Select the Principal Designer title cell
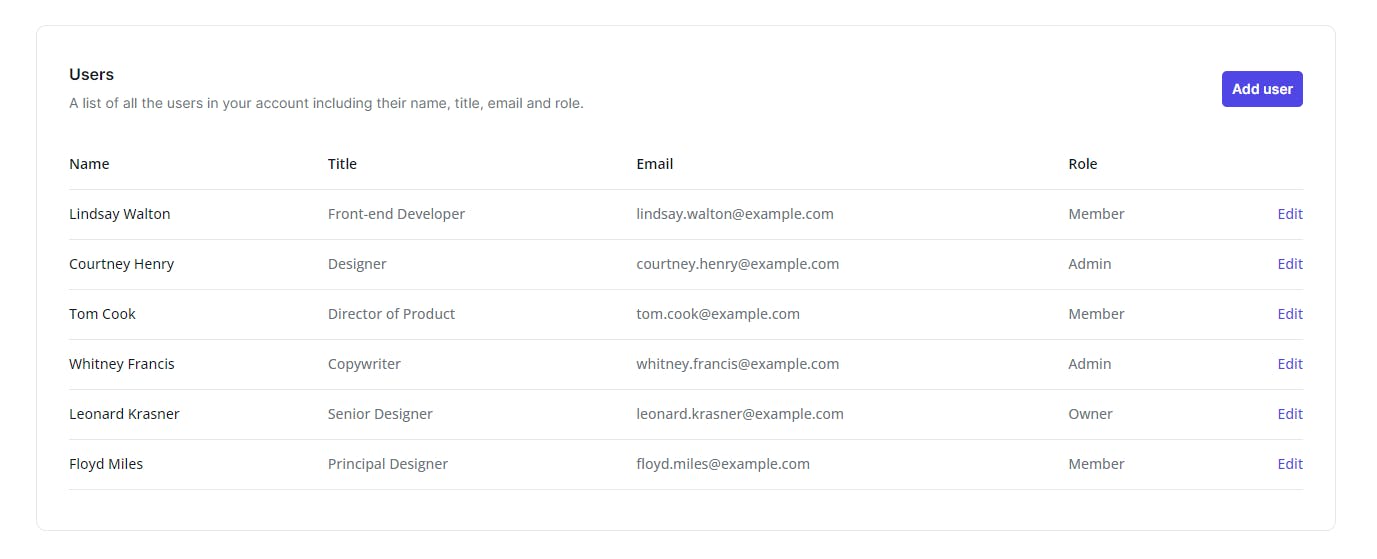 388,464
